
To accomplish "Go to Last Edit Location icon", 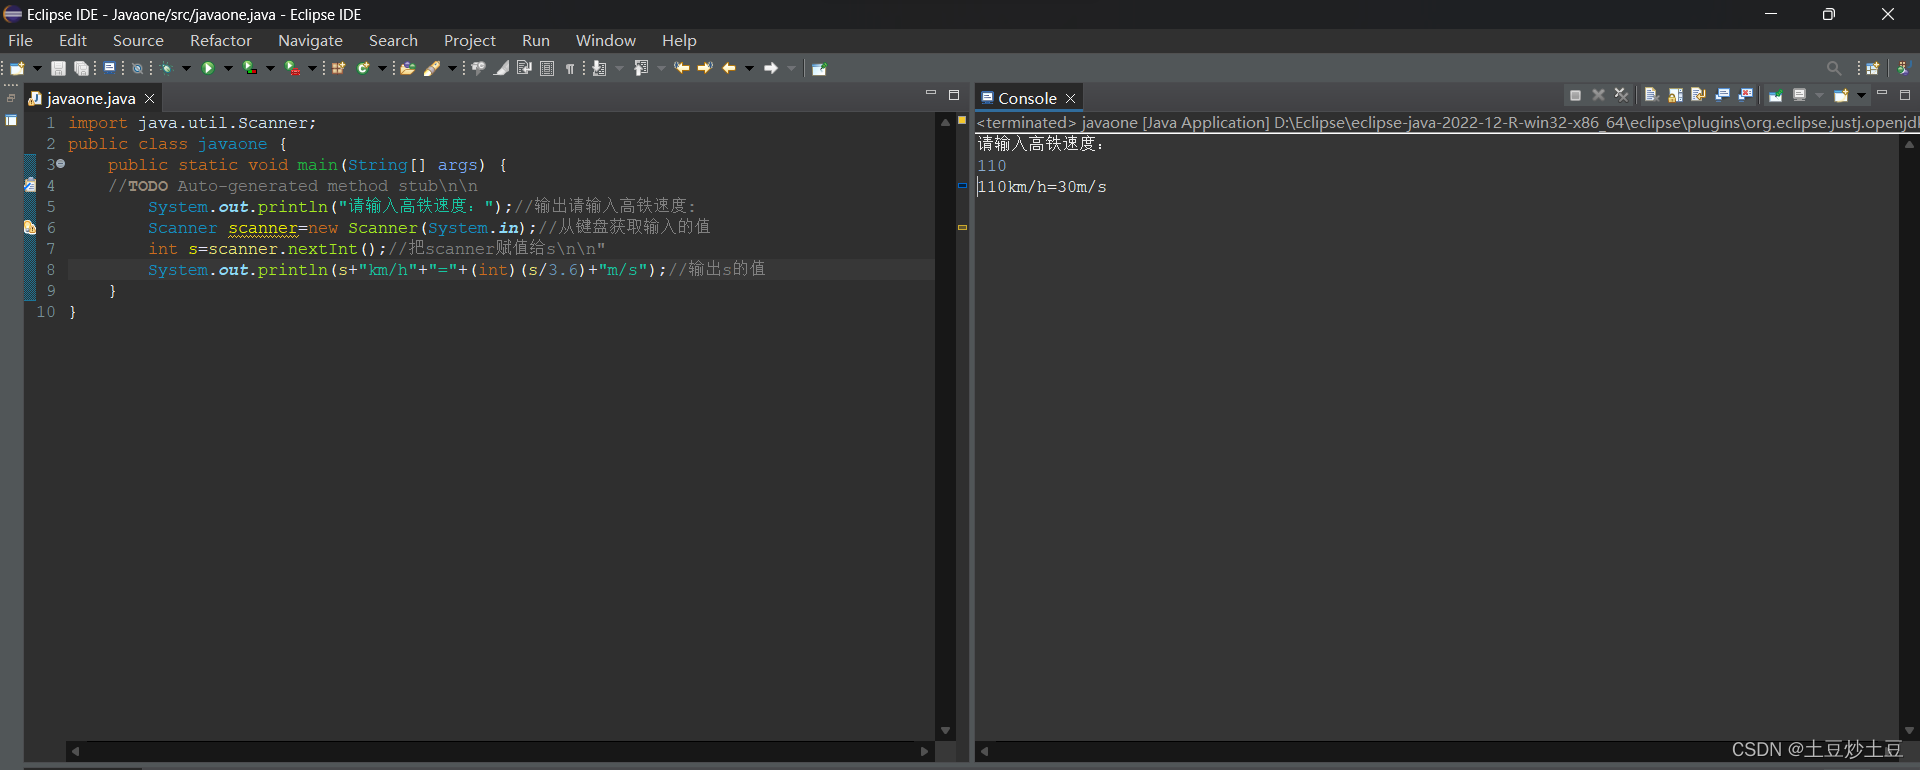I will 681,68.
